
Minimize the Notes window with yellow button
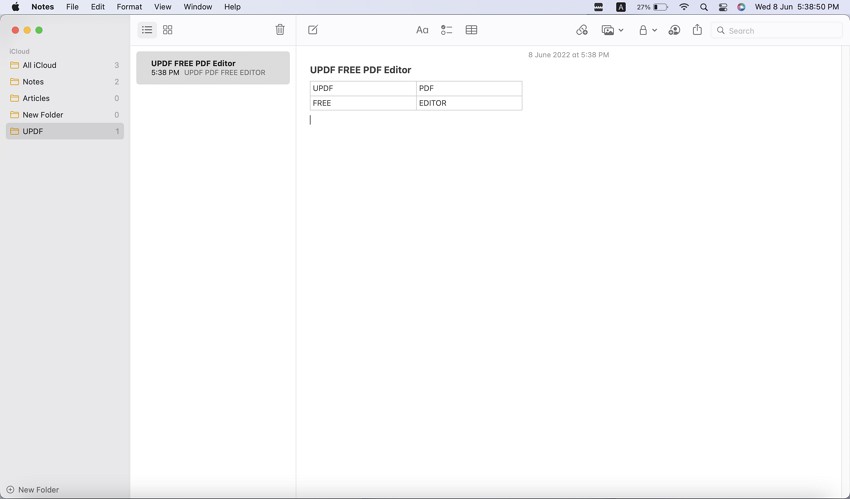(x=27, y=30)
